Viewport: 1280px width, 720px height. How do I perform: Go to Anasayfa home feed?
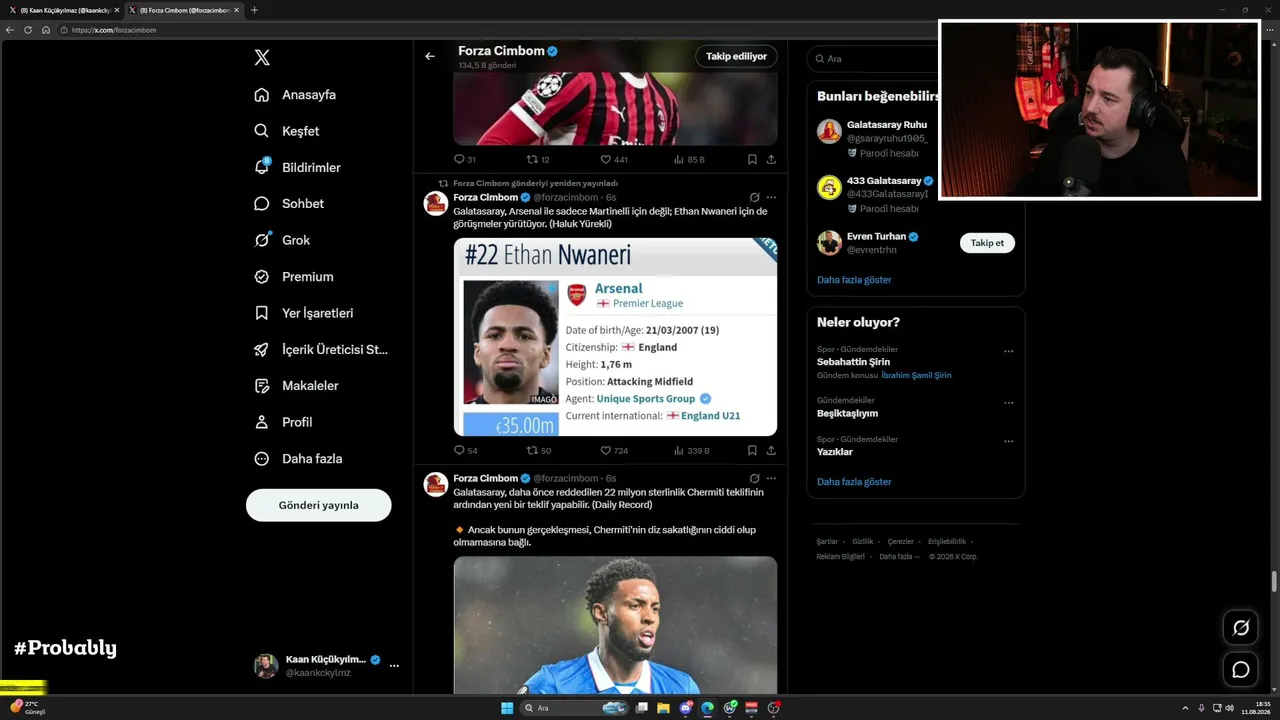[x=295, y=95]
